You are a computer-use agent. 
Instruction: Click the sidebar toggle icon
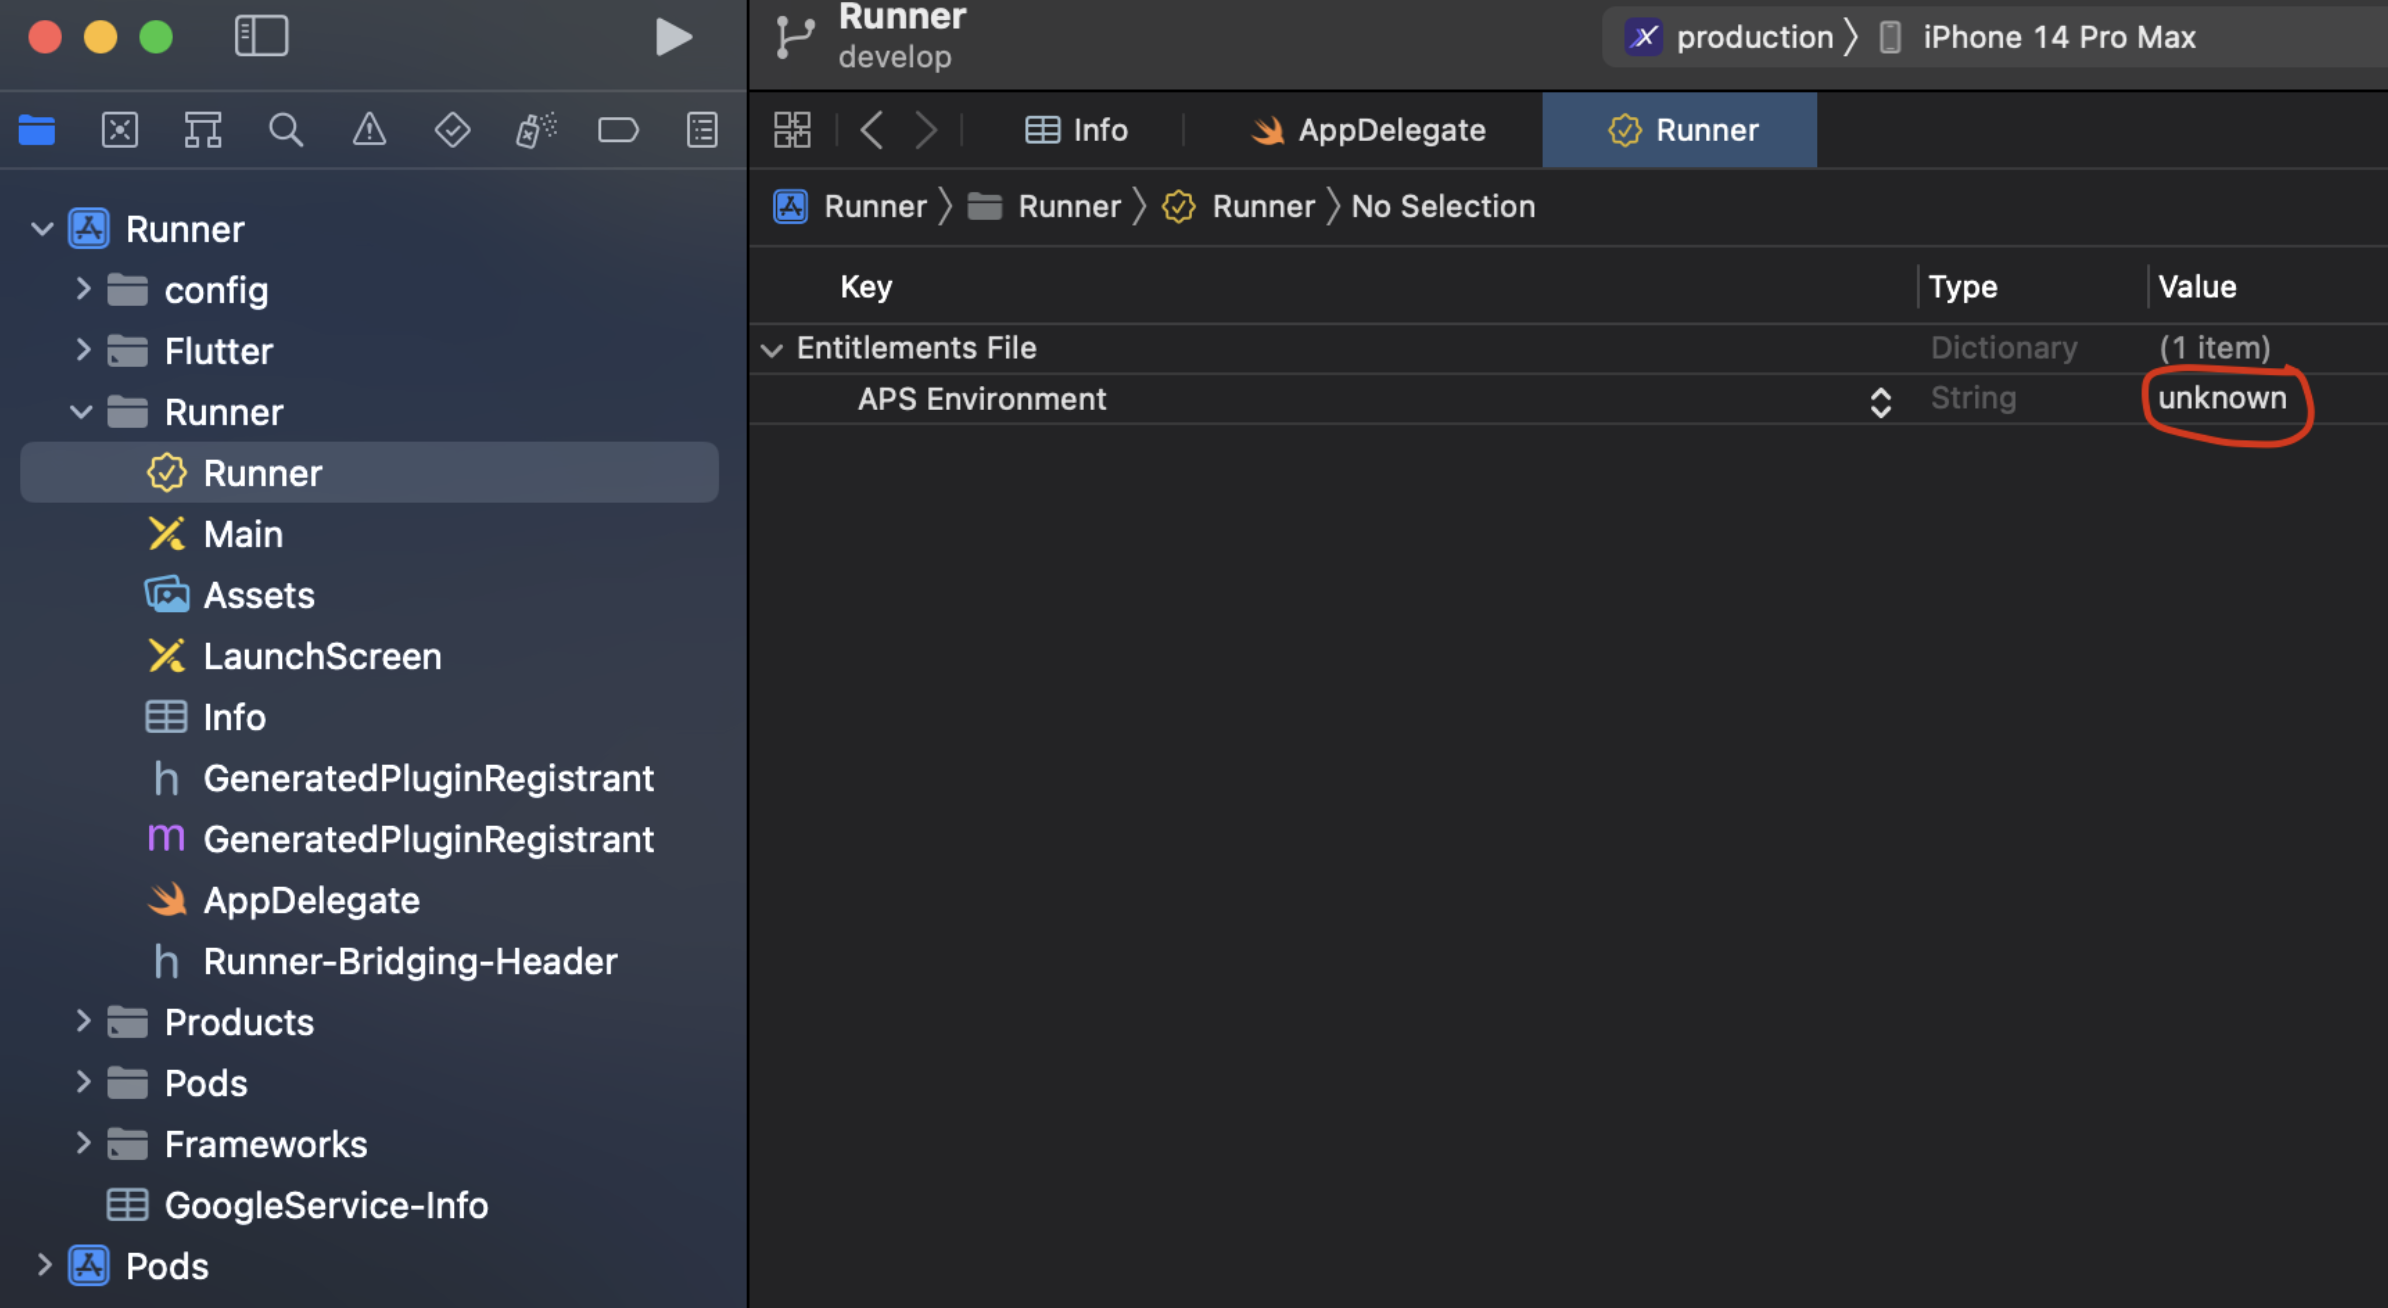(262, 35)
